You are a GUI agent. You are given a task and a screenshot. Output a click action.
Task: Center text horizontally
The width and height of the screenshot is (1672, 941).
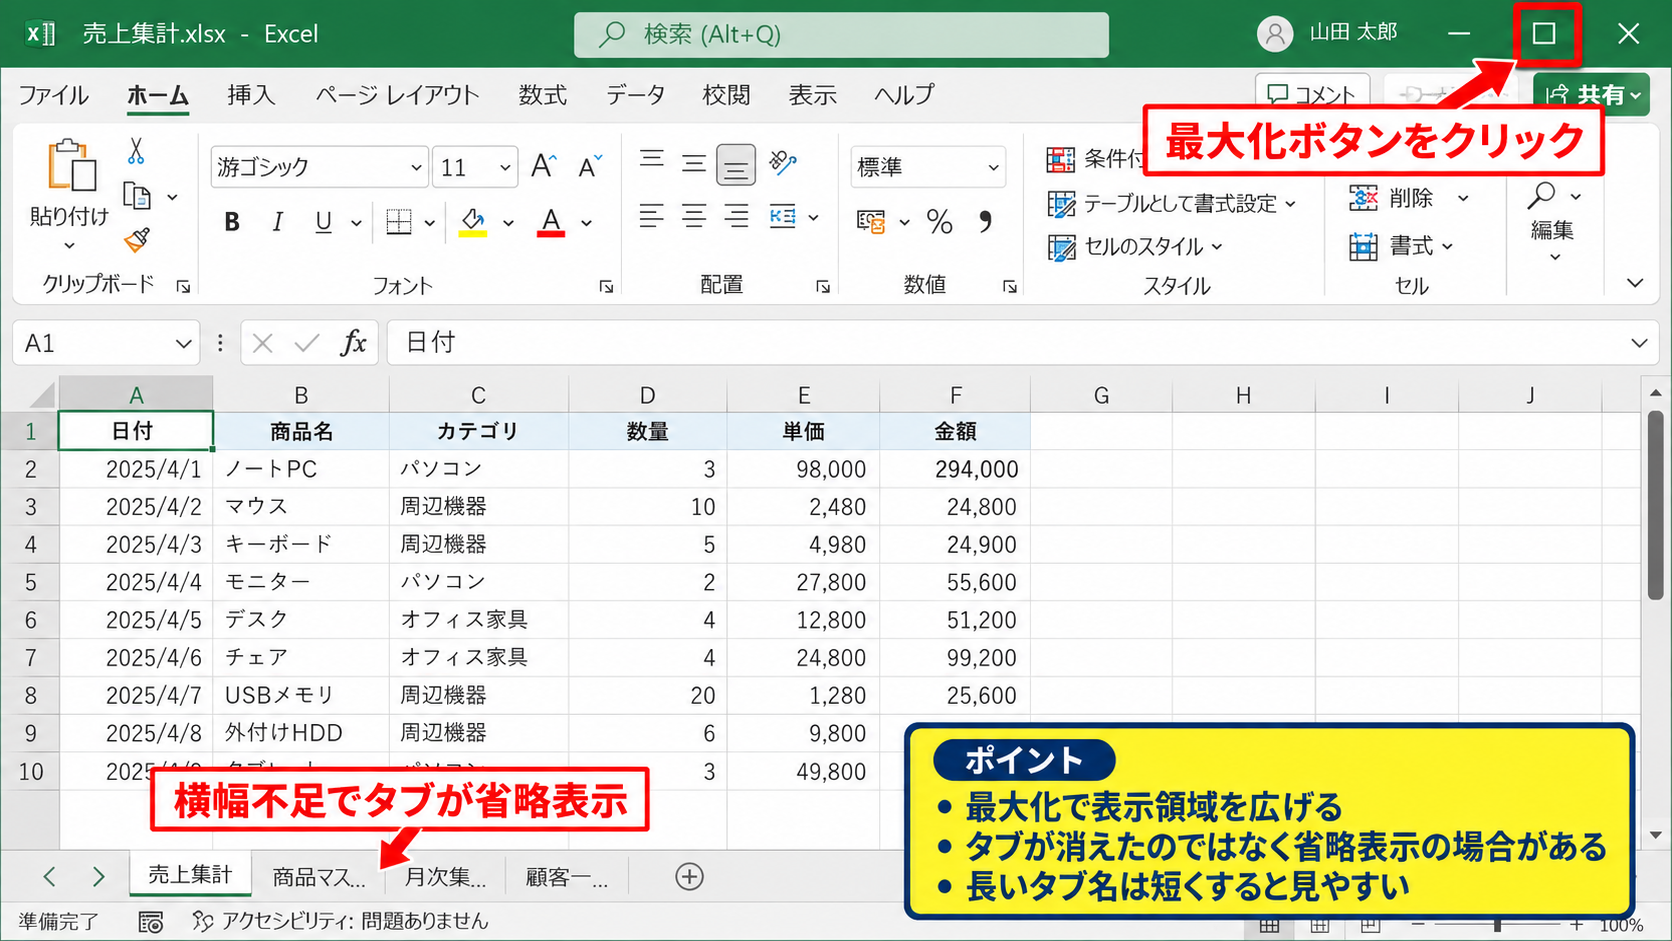coord(694,216)
